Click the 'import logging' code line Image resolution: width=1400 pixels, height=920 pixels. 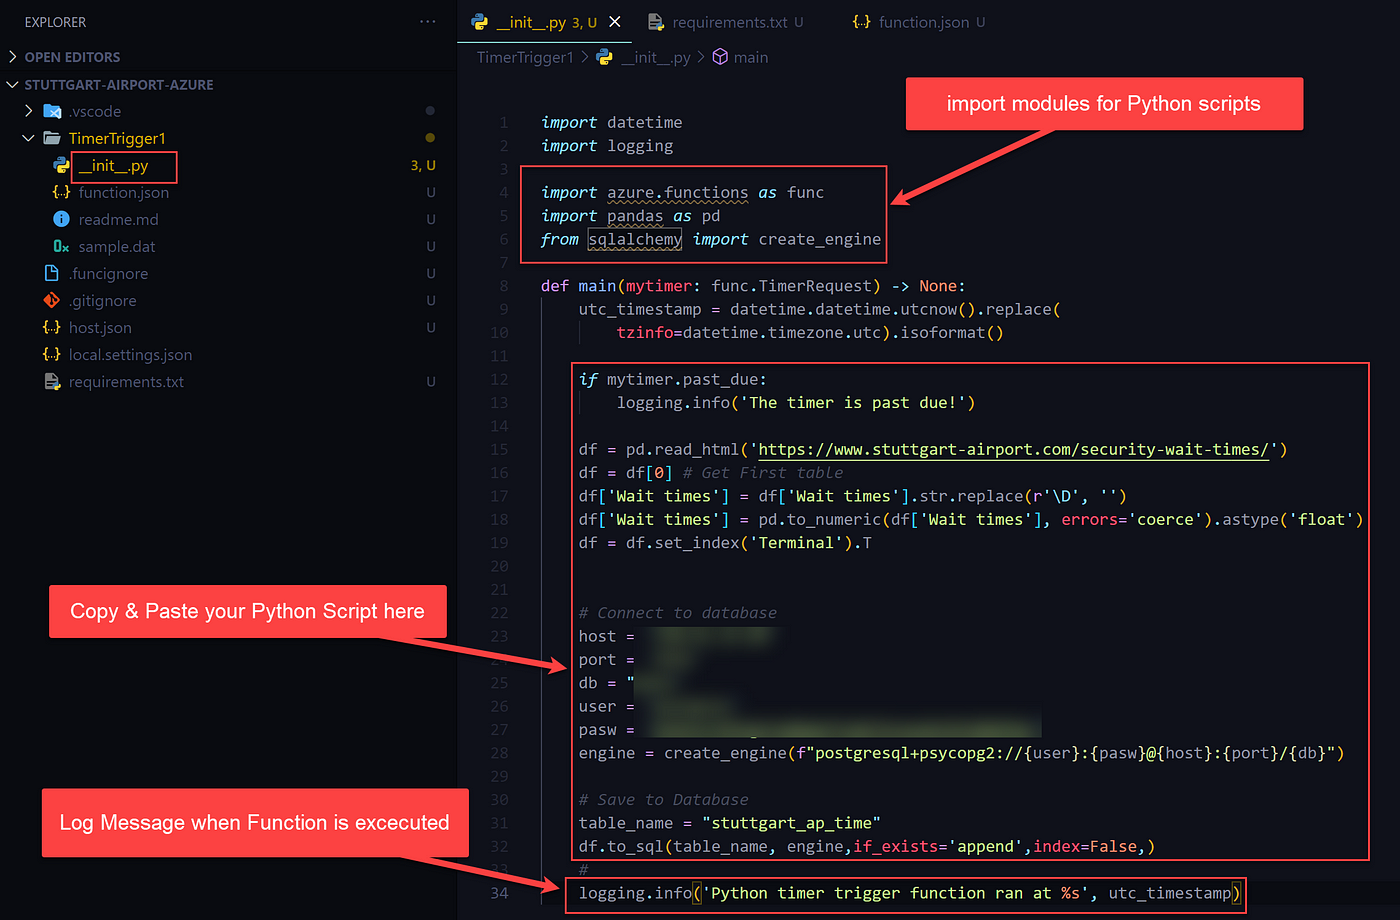(607, 146)
